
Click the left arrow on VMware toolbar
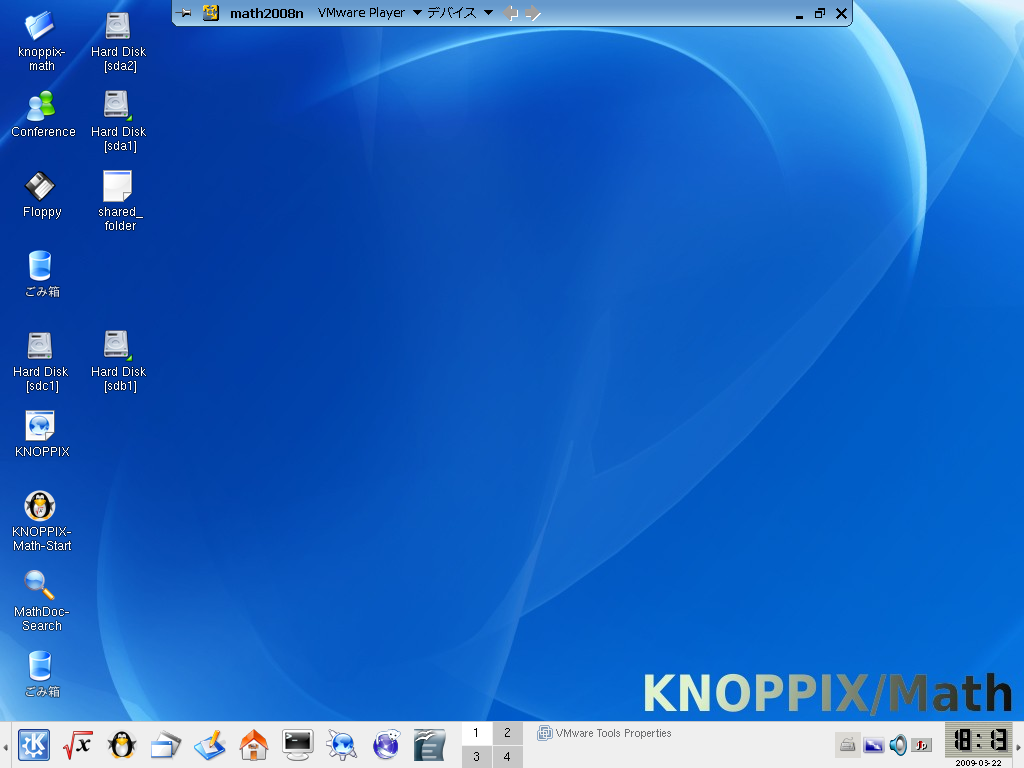pos(511,13)
